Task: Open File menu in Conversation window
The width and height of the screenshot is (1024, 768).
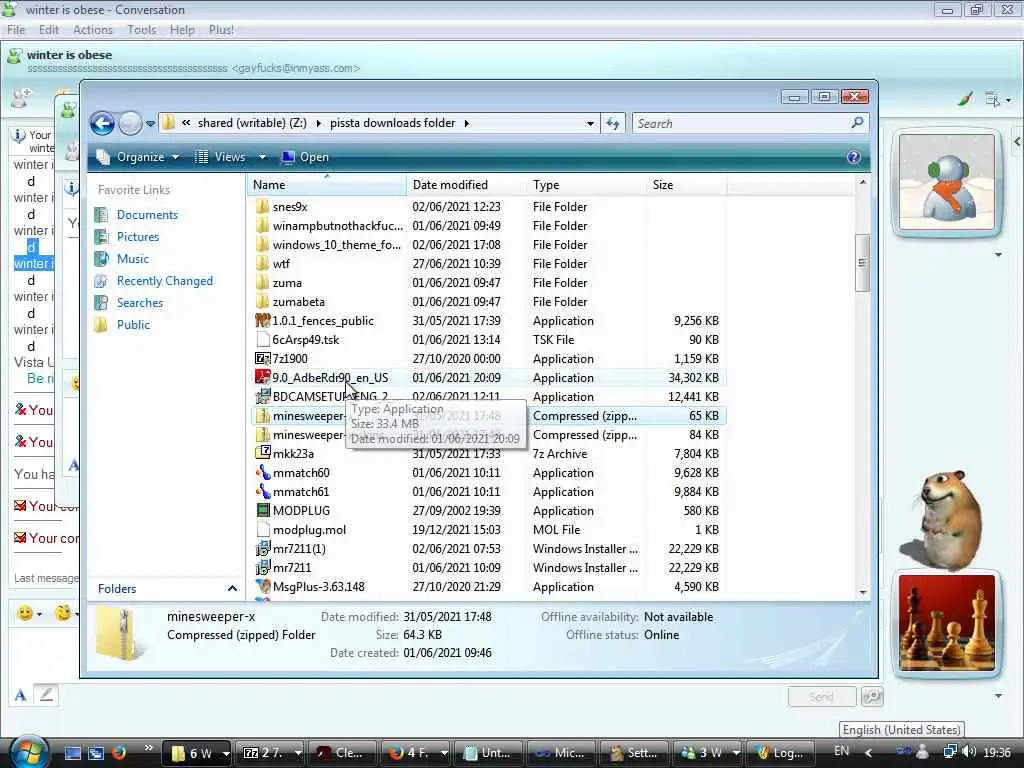Action: pos(16,30)
